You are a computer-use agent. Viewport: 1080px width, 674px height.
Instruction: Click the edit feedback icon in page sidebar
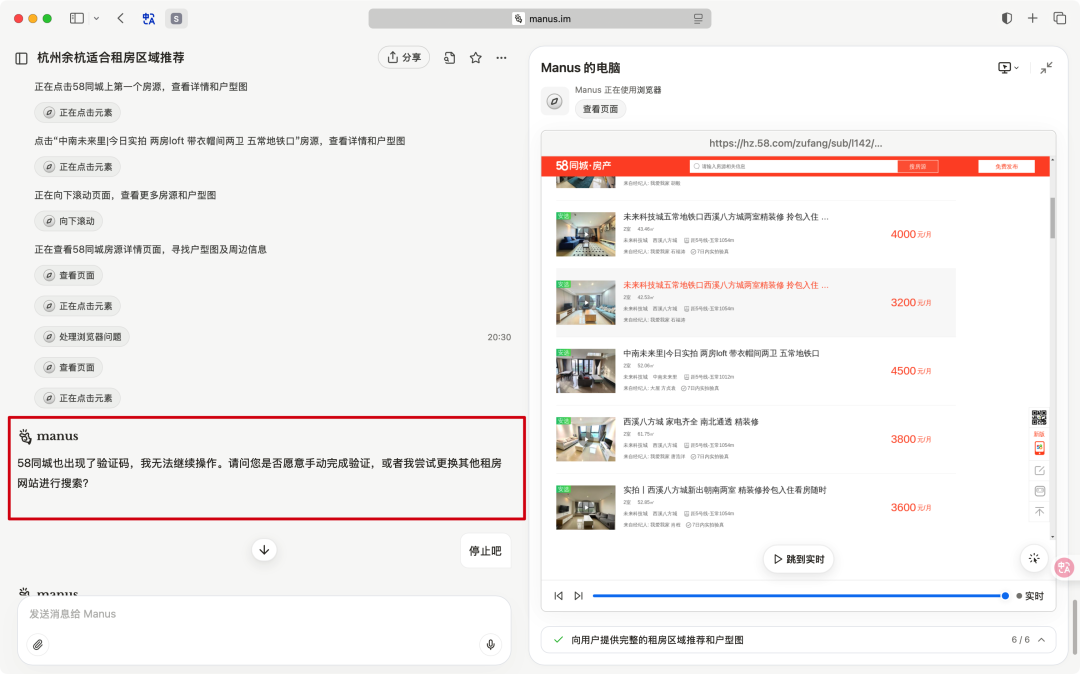click(x=1039, y=470)
